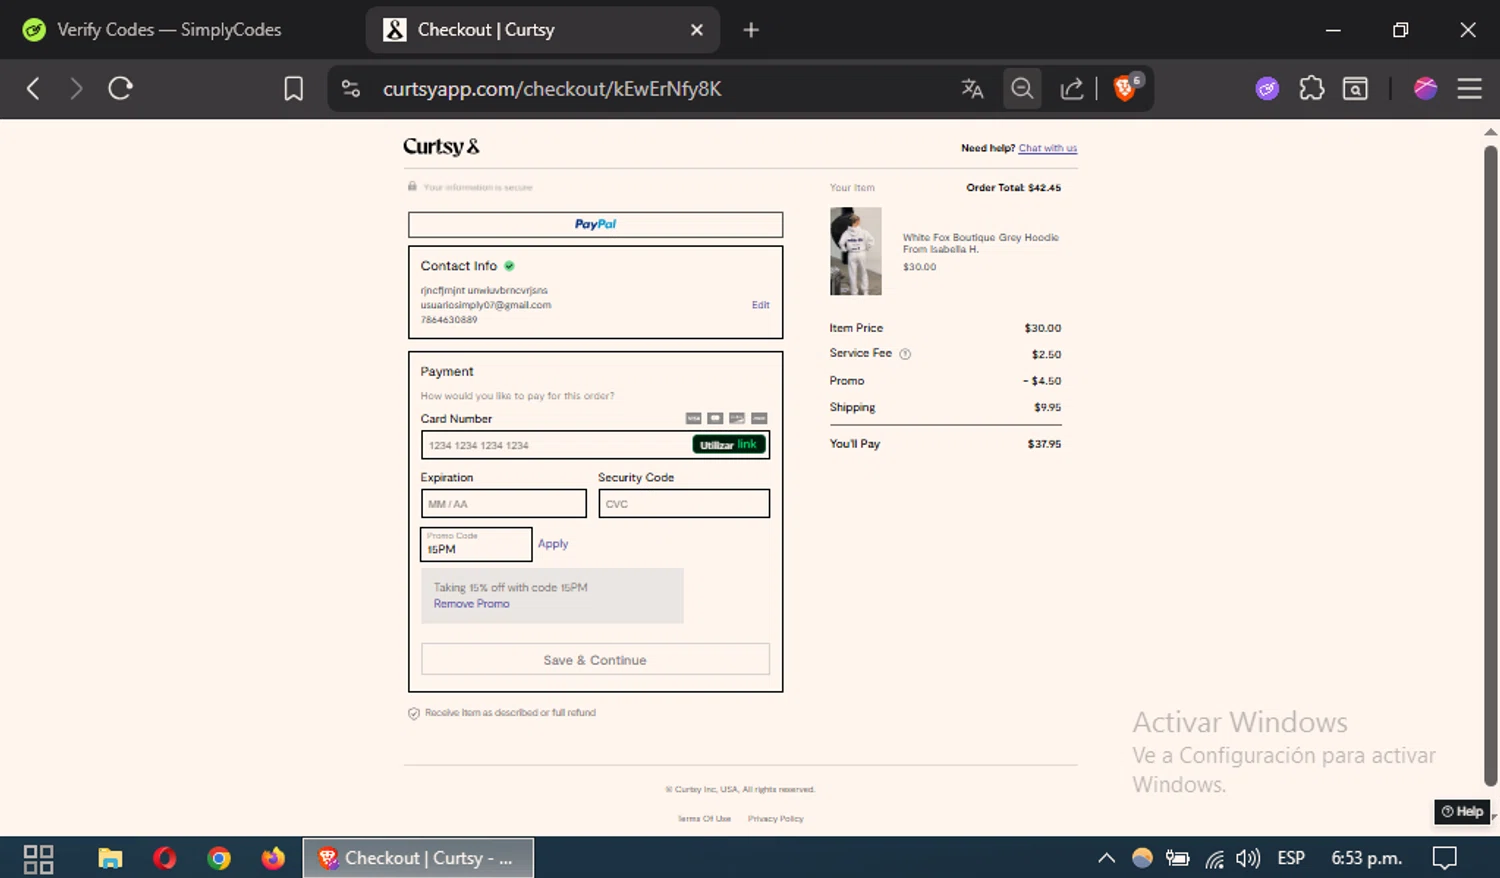Click the Utilizar link button
Screen dimensions: 1500x878
point(729,445)
